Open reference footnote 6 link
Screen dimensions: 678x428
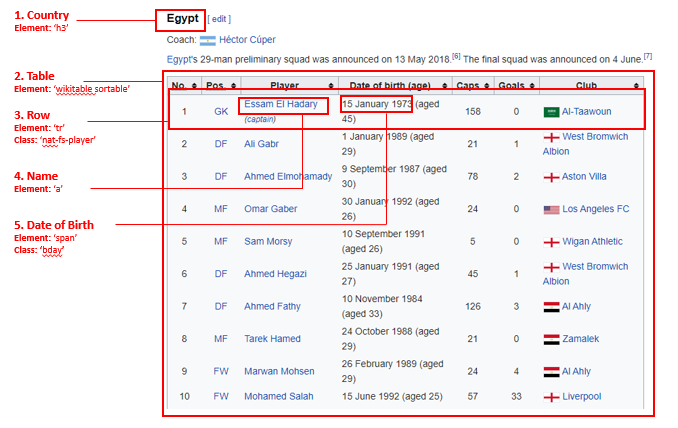click(456, 56)
